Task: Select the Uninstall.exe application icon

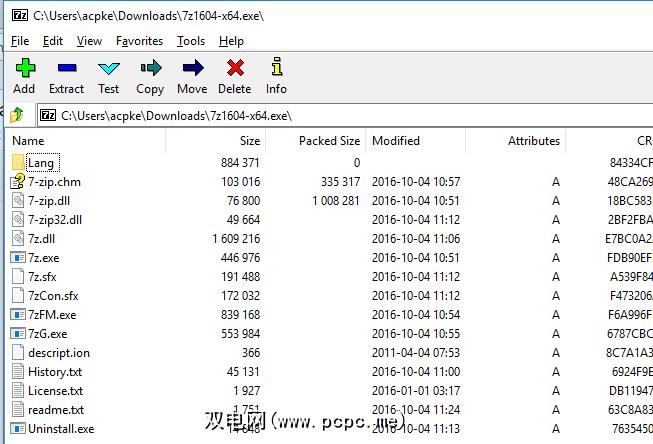Action: tap(18, 429)
